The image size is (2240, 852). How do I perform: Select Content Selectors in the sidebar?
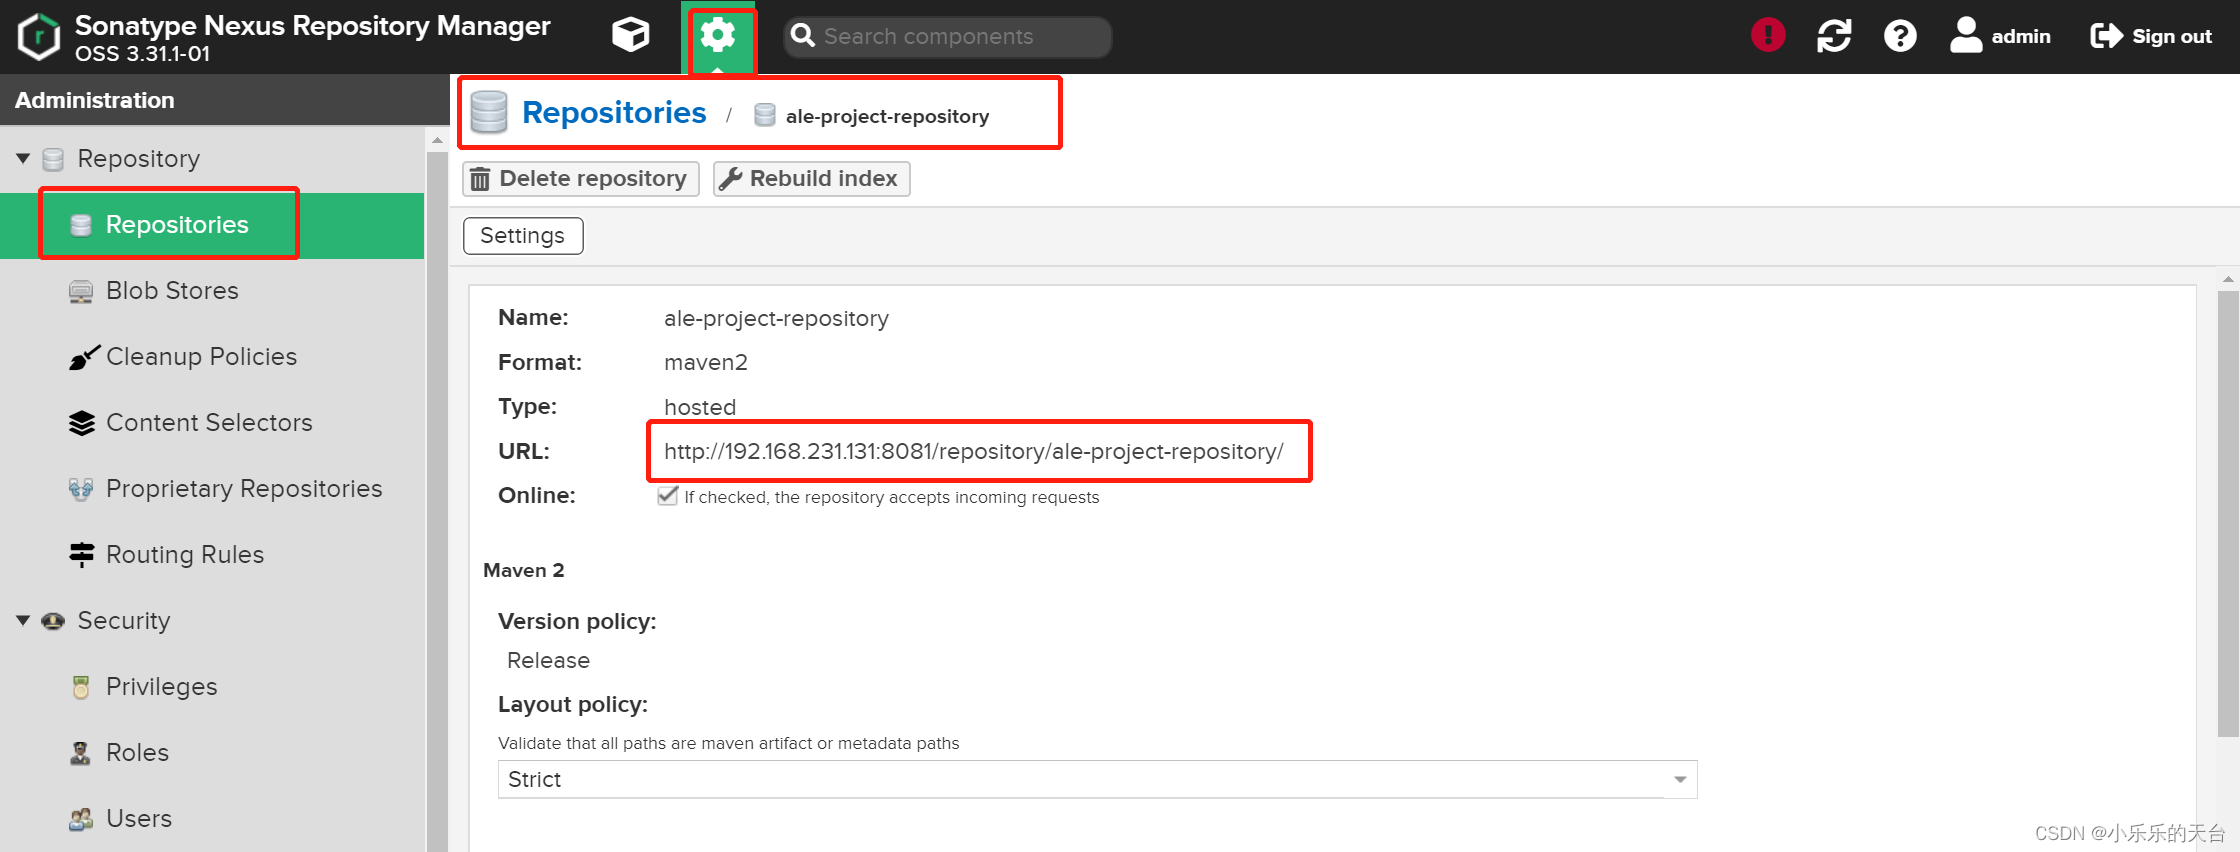point(212,423)
